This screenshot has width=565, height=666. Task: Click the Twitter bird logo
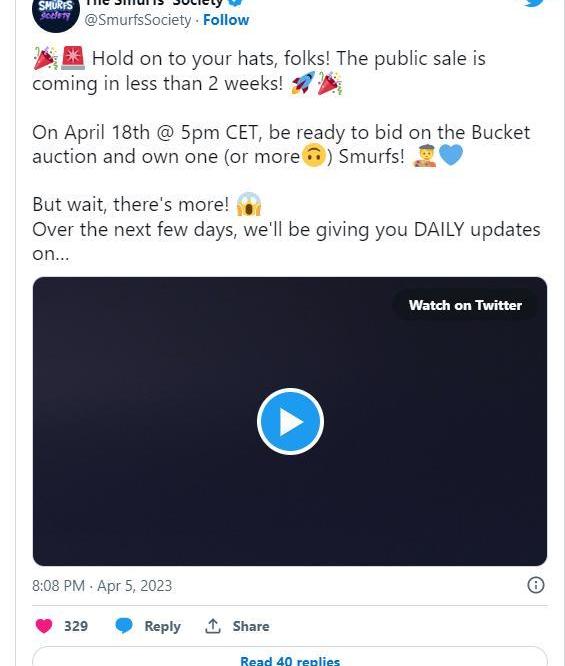(534, 3)
